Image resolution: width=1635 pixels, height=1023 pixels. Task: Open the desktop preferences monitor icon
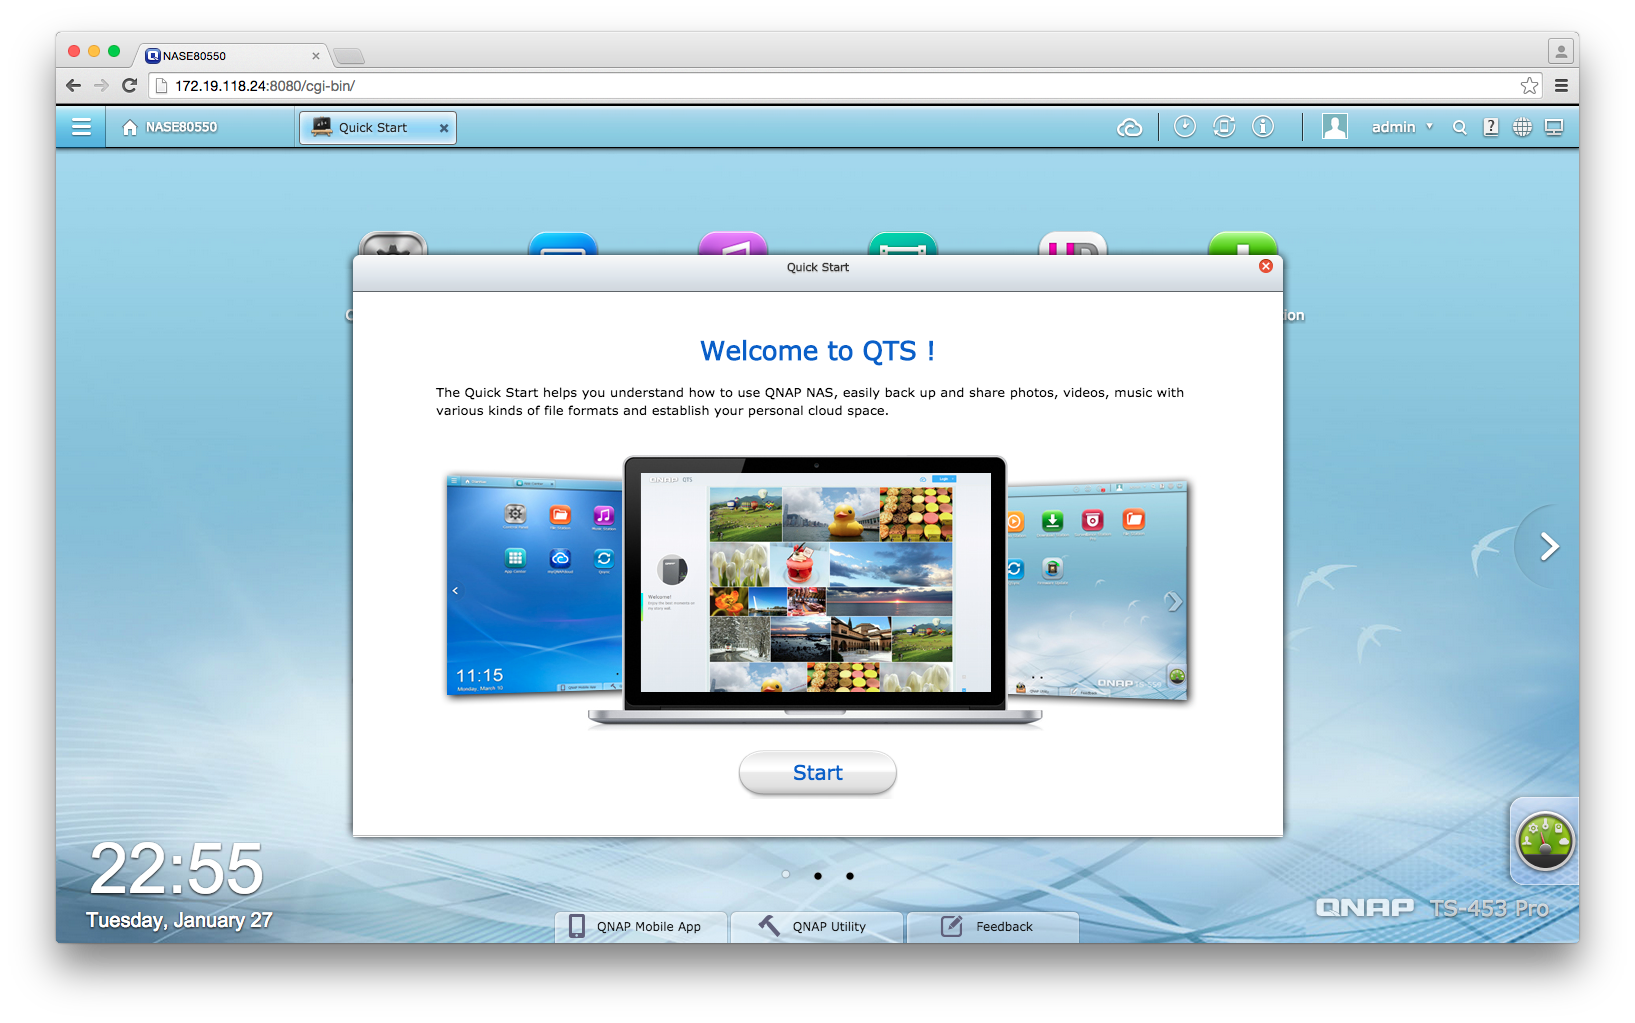pos(1554,127)
